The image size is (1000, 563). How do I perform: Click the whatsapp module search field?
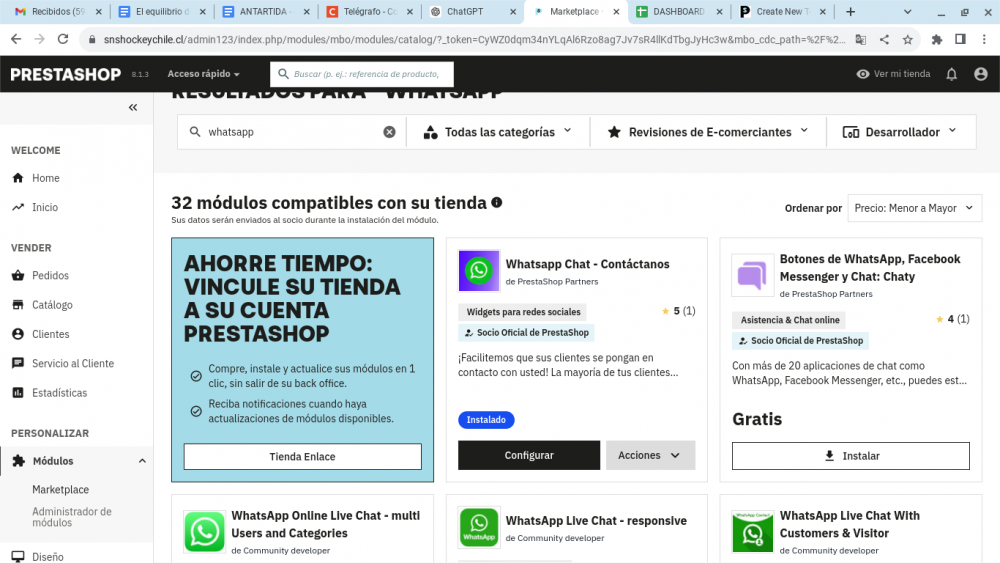pos(292,132)
